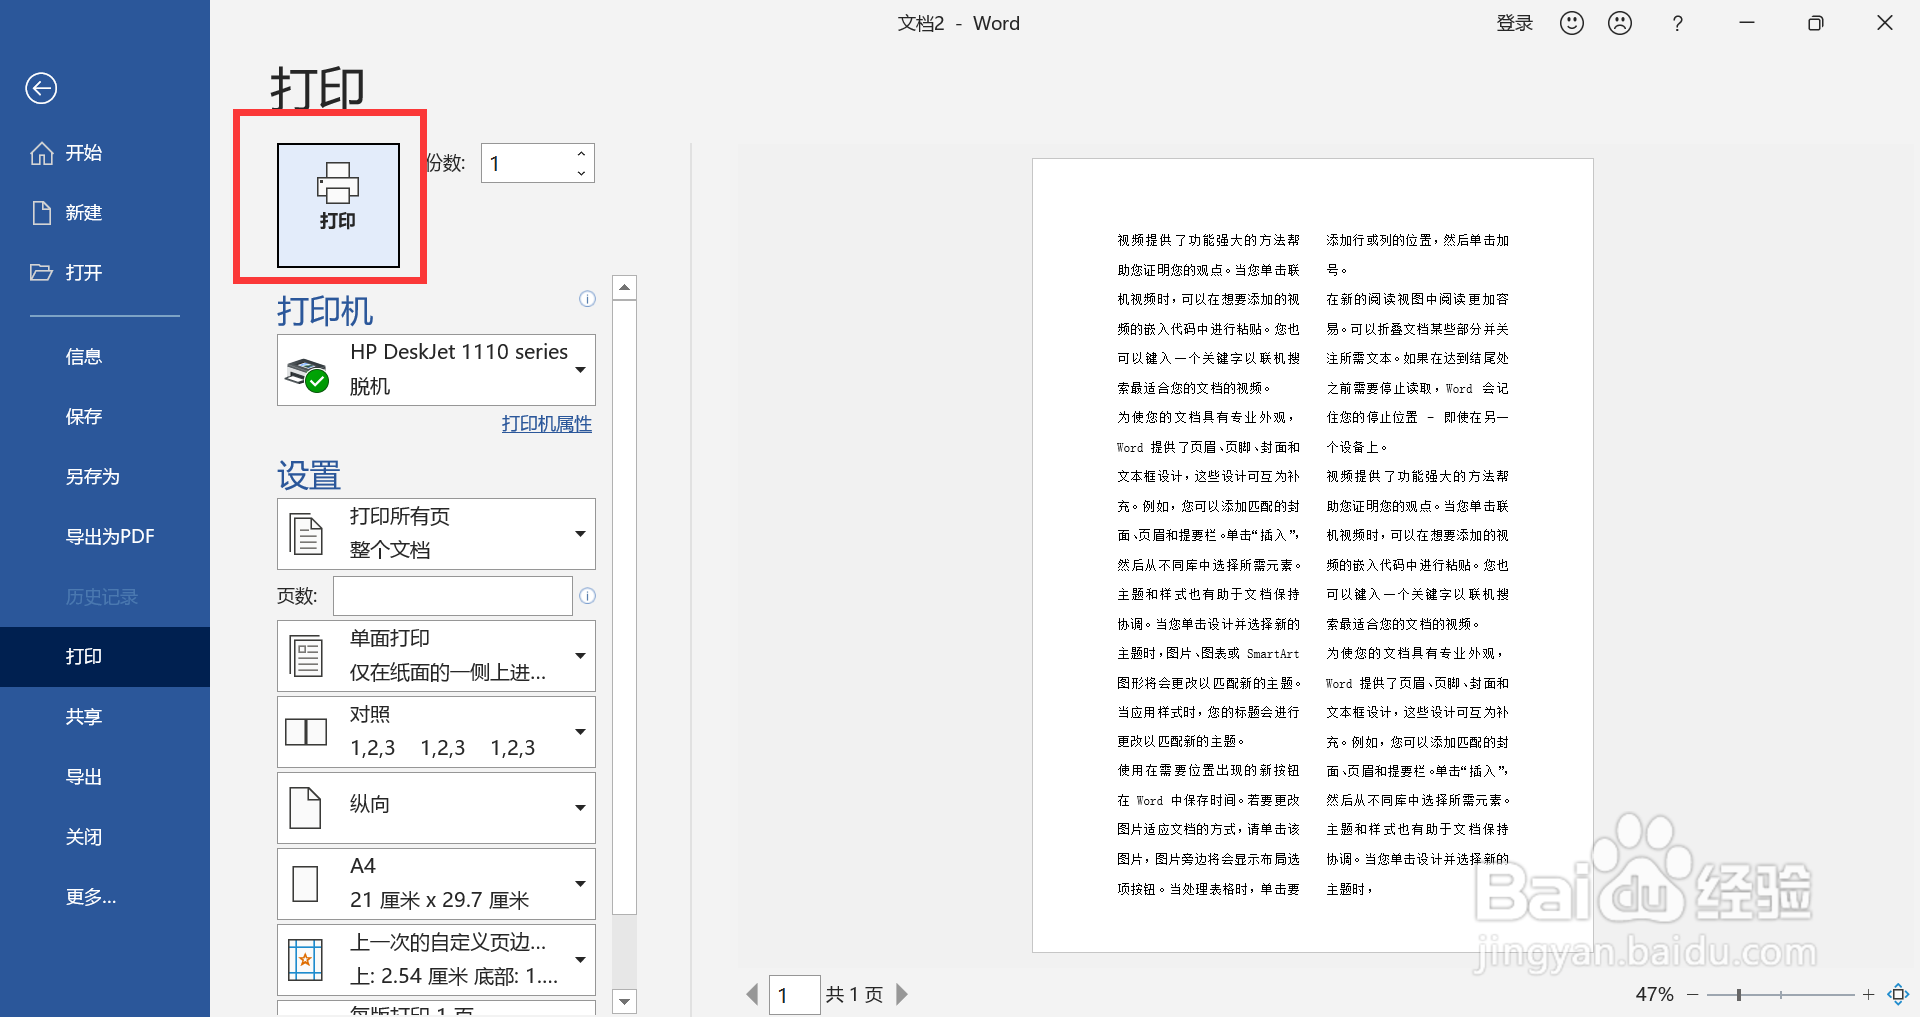
Task: Click the settings scrollbar down arrow
Action: tap(624, 1001)
